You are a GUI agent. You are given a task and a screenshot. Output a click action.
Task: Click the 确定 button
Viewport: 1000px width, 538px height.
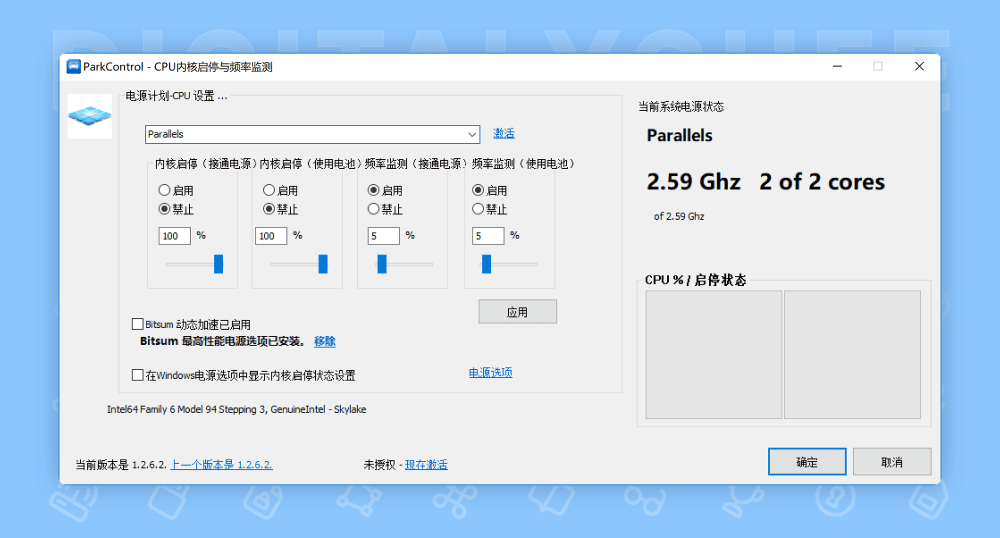807,462
